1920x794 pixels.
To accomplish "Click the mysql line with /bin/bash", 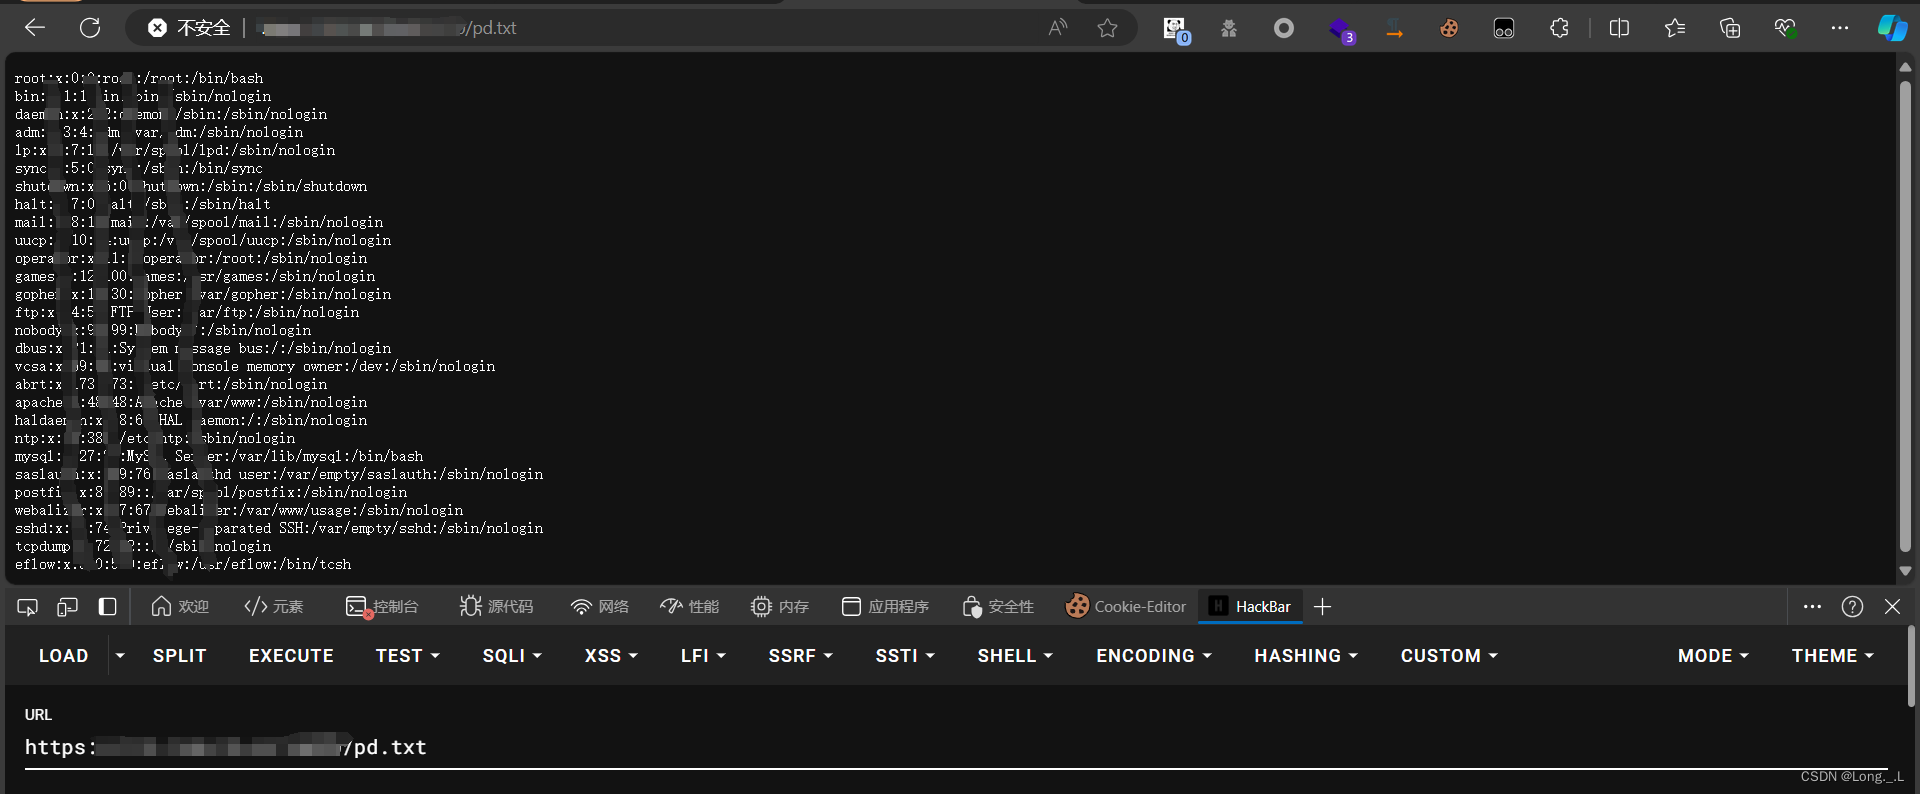I will [219, 456].
